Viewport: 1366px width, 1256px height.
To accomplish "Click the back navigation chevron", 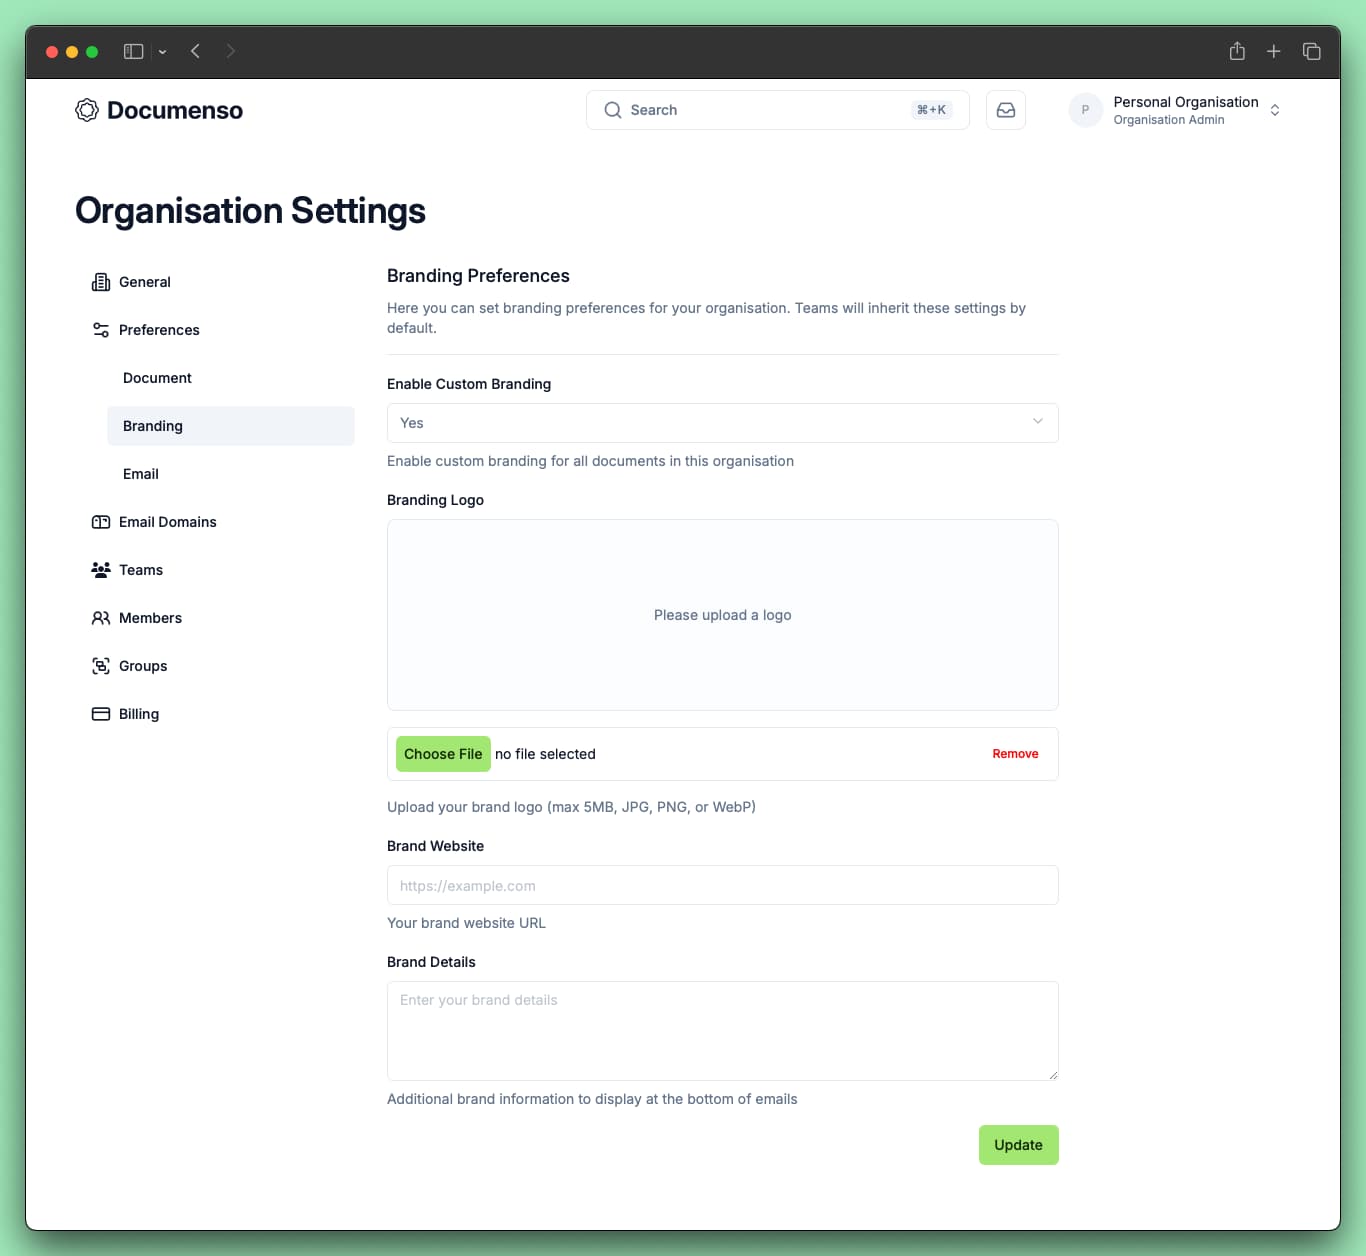I will coord(195,51).
